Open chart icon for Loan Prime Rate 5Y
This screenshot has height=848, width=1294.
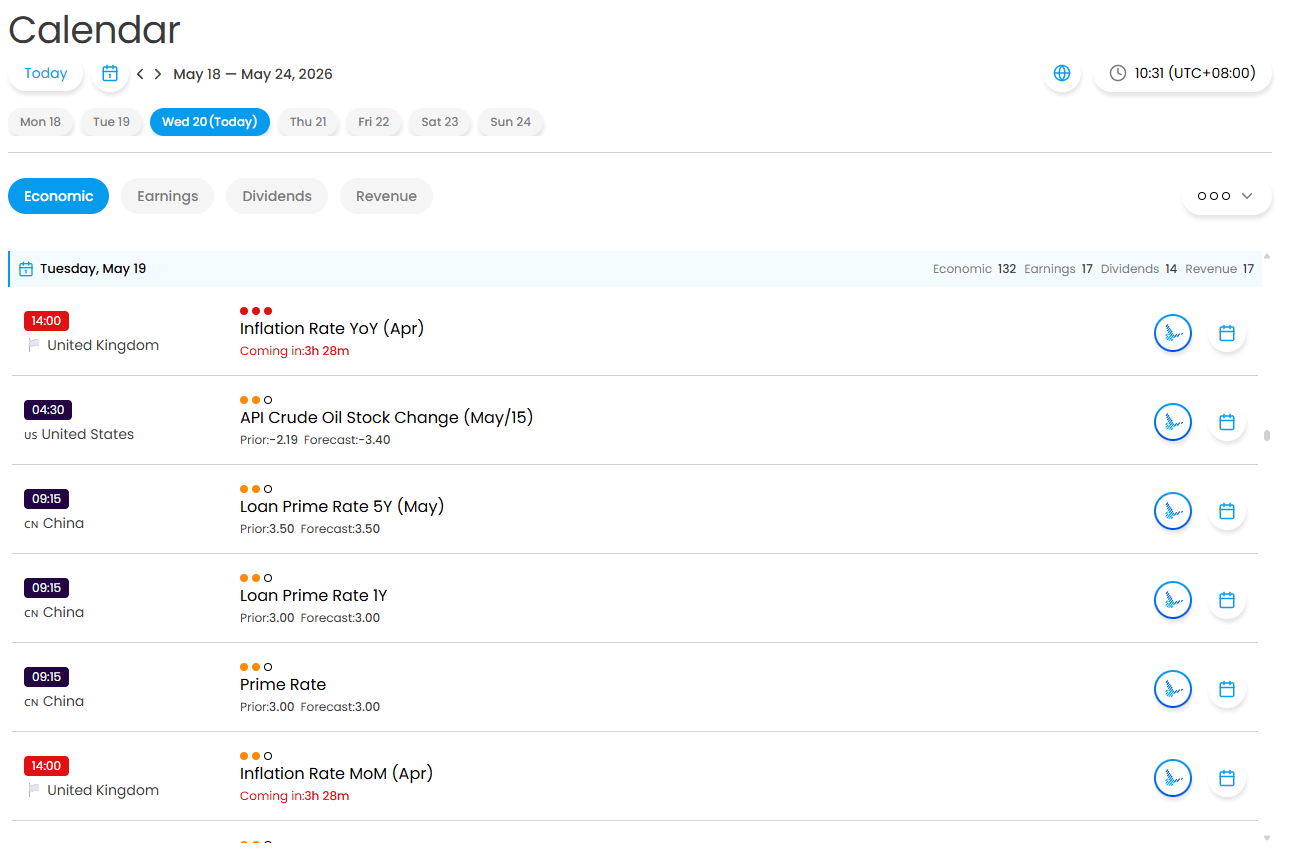click(1173, 511)
